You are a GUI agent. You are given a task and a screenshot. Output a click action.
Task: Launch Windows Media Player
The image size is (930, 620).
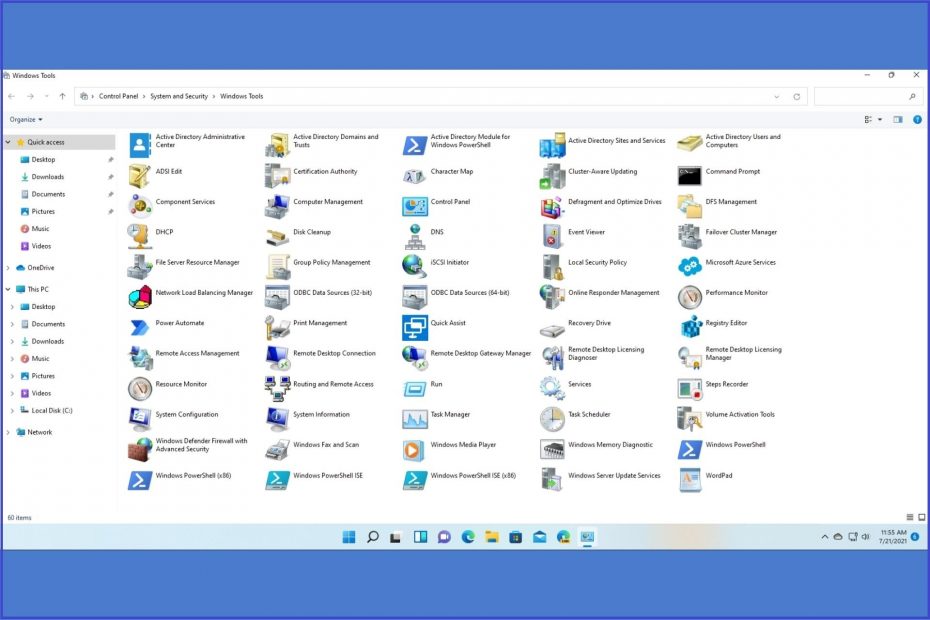tap(415, 446)
